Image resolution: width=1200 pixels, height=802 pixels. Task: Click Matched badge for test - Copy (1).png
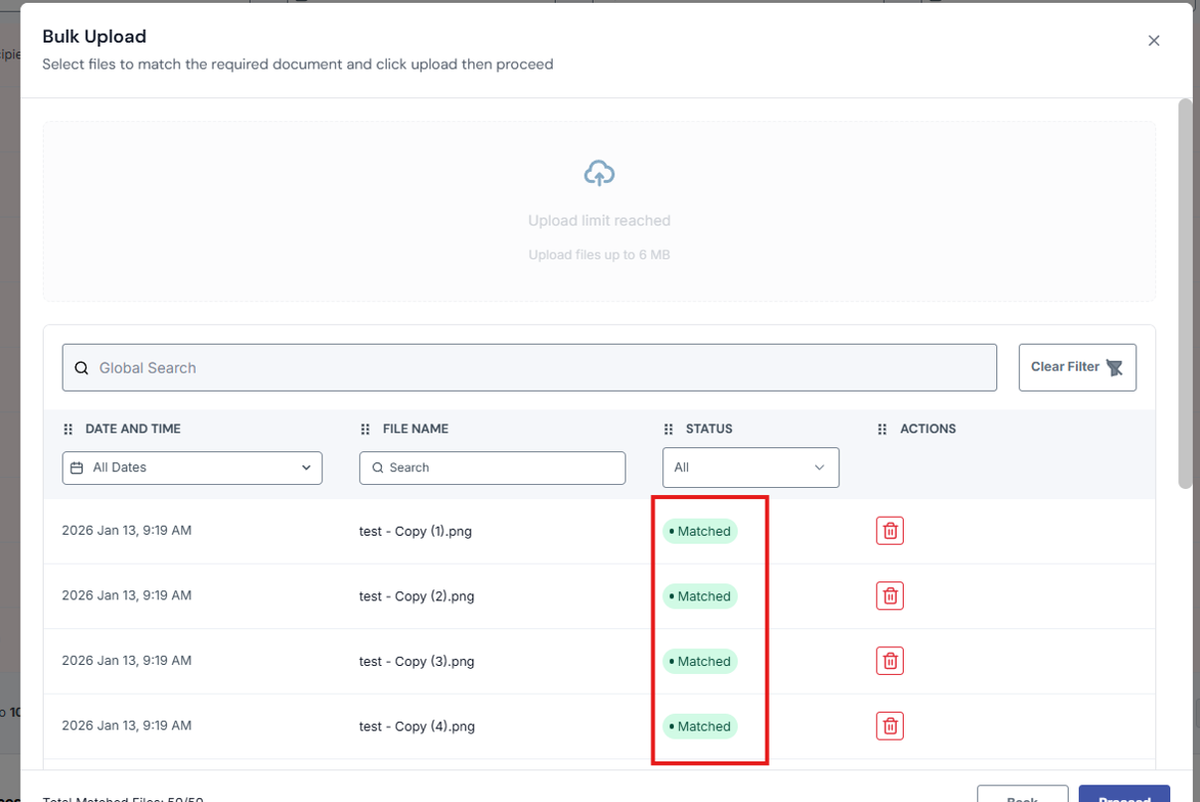700,531
